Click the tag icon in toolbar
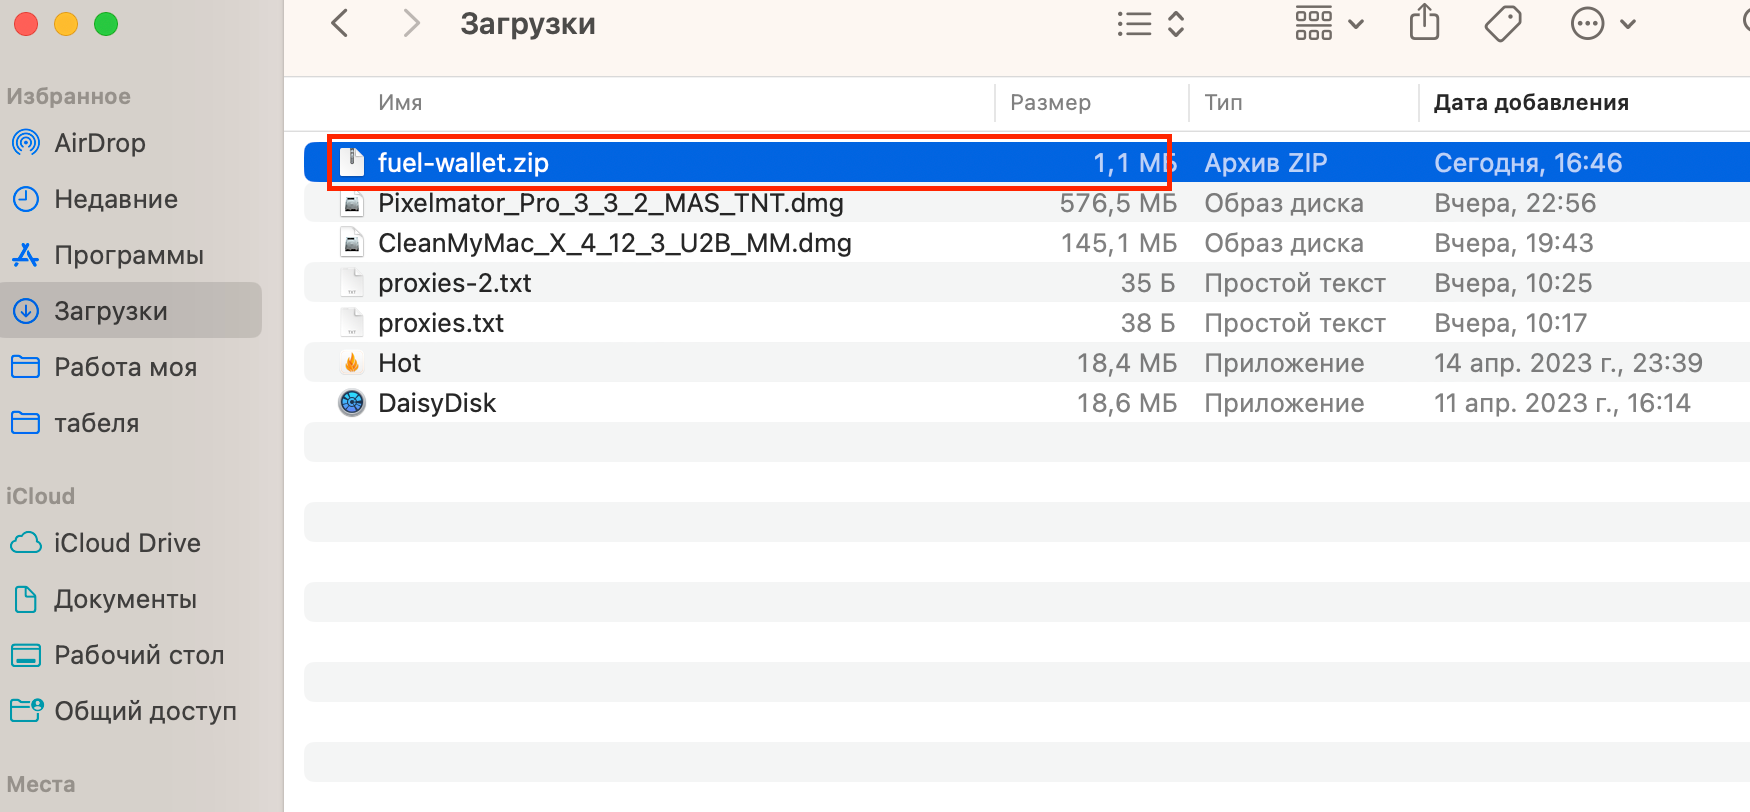Viewport: 1750px width, 812px height. 1503,23
